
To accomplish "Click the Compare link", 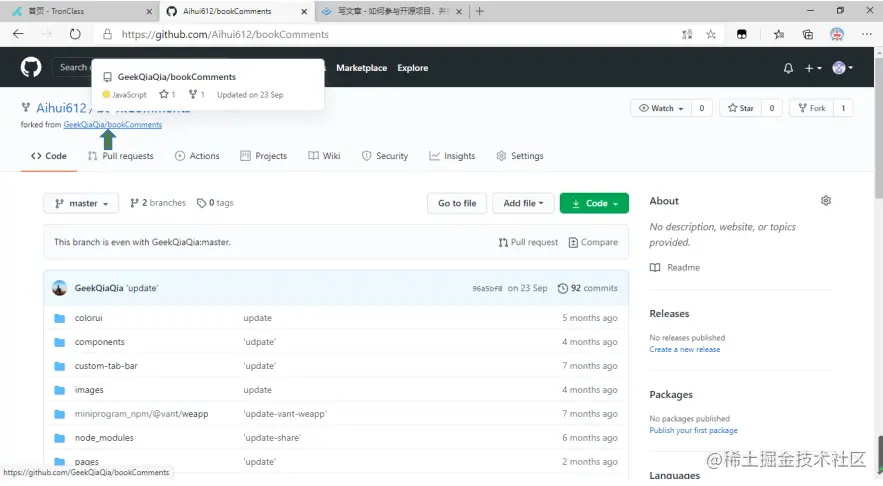I will pyautogui.click(x=593, y=242).
